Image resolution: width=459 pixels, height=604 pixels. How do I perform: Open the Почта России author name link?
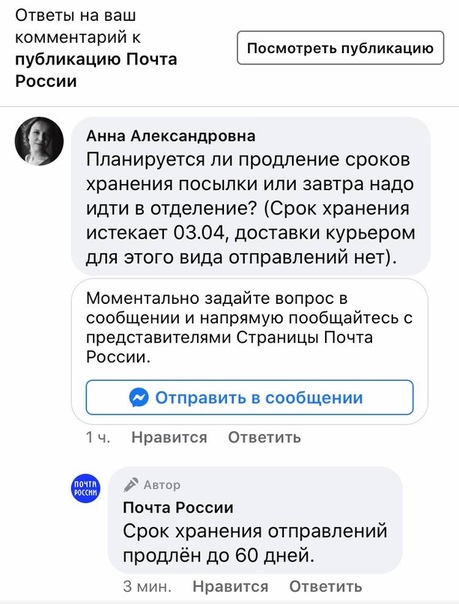178,507
